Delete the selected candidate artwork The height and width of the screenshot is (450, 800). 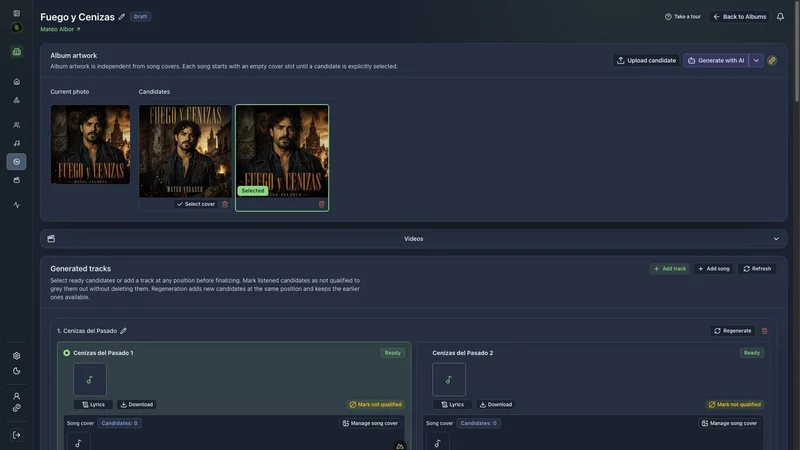[321, 205]
